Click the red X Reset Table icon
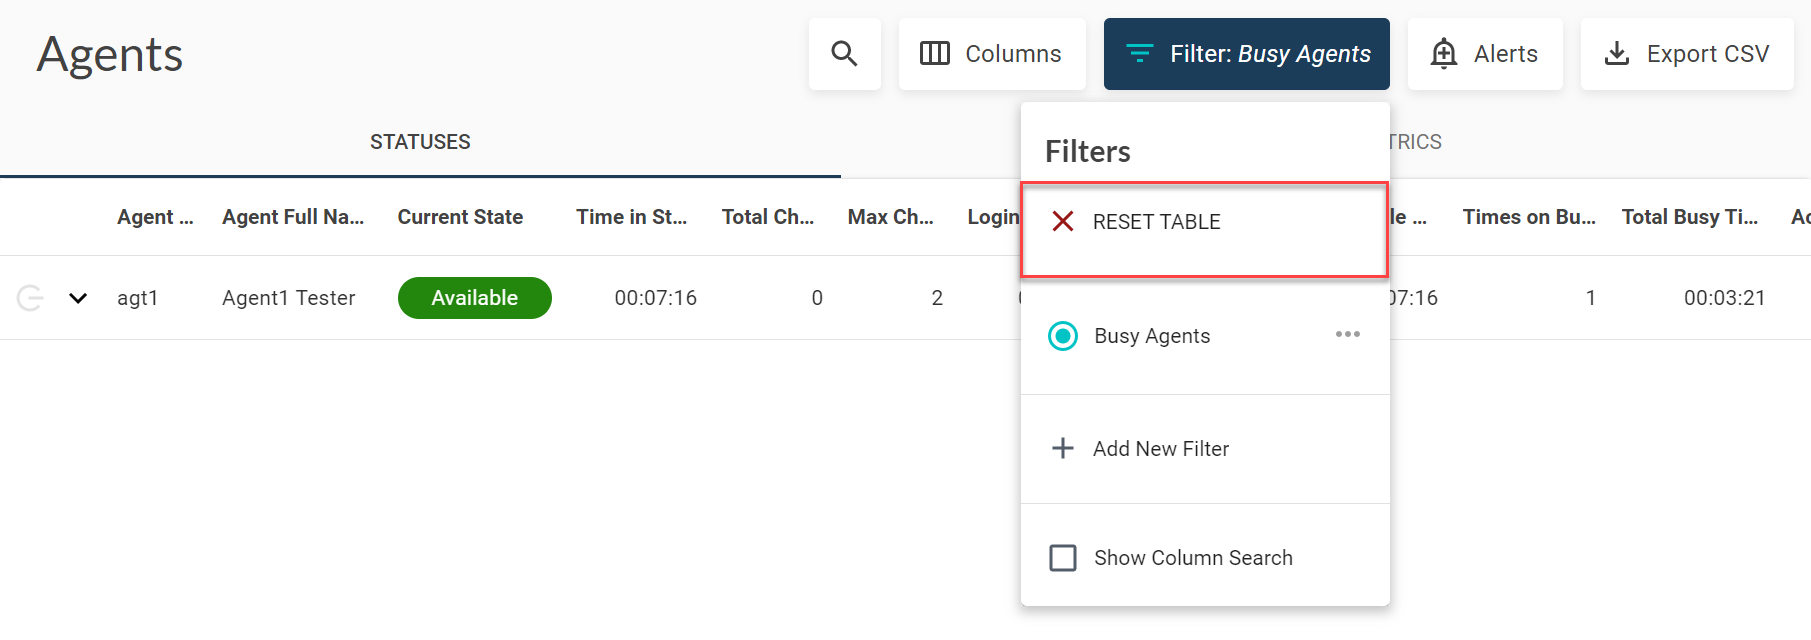 pyautogui.click(x=1063, y=222)
